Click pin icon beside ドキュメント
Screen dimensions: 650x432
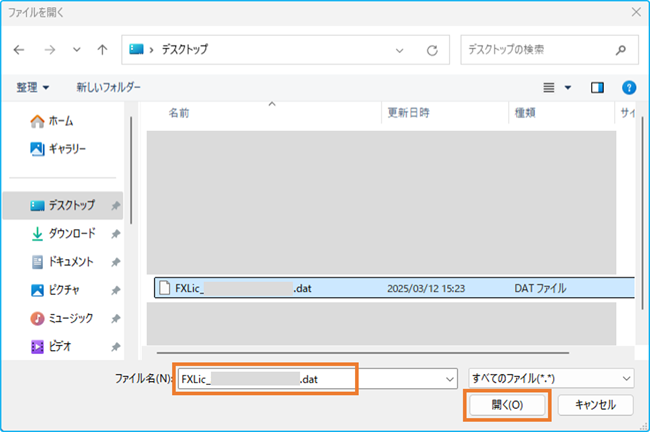116,262
